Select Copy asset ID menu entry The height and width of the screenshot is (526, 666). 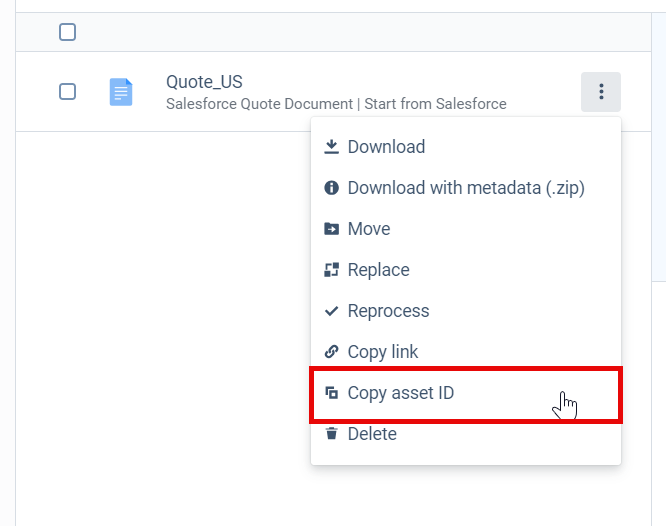[466, 393]
